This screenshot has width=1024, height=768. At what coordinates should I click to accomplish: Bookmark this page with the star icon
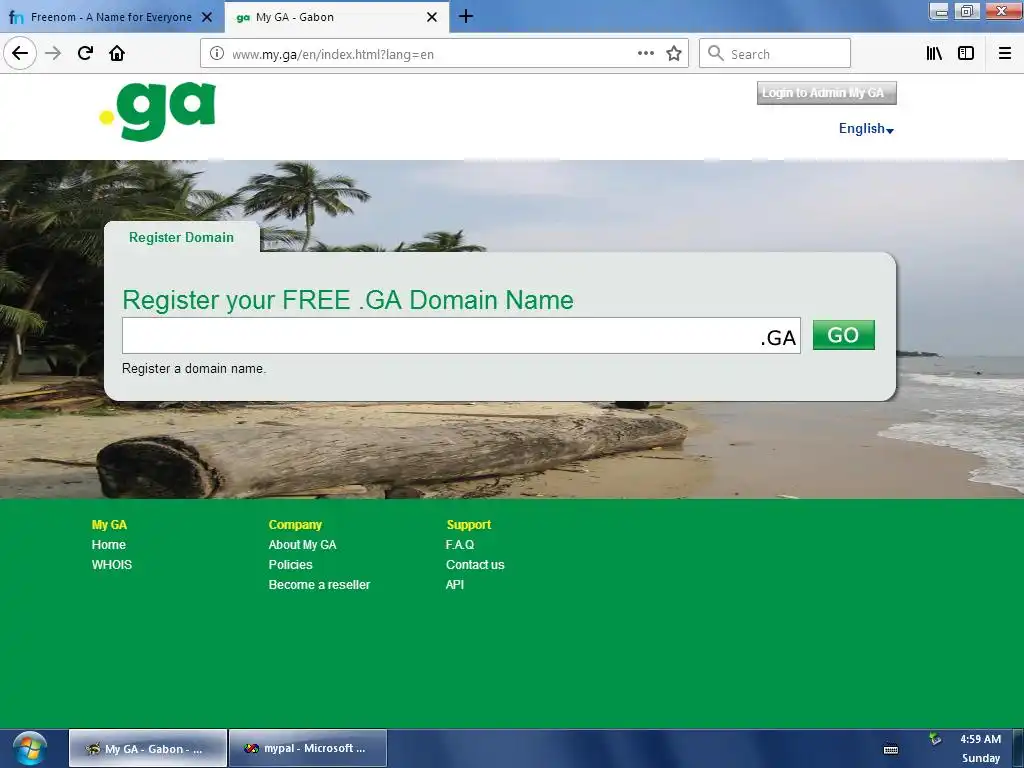pyautogui.click(x=674, y=54)
